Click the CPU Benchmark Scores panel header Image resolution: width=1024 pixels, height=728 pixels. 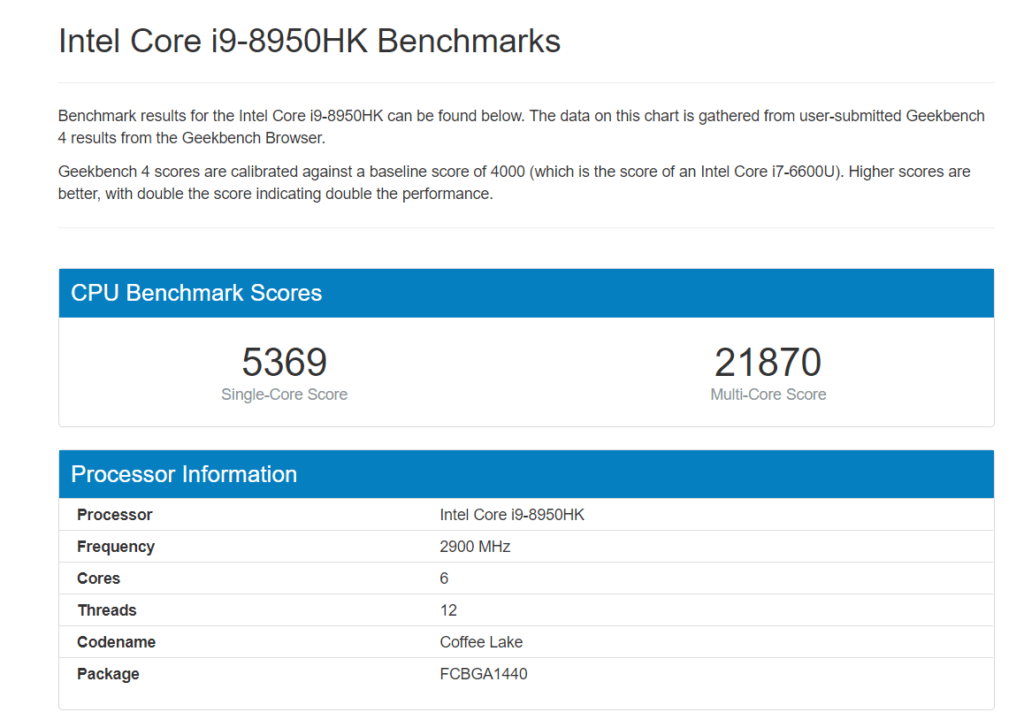(196, 293)
